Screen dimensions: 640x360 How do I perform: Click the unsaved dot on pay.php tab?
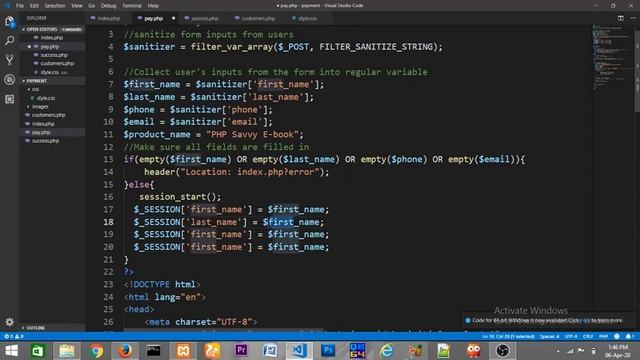pos(173,18)
